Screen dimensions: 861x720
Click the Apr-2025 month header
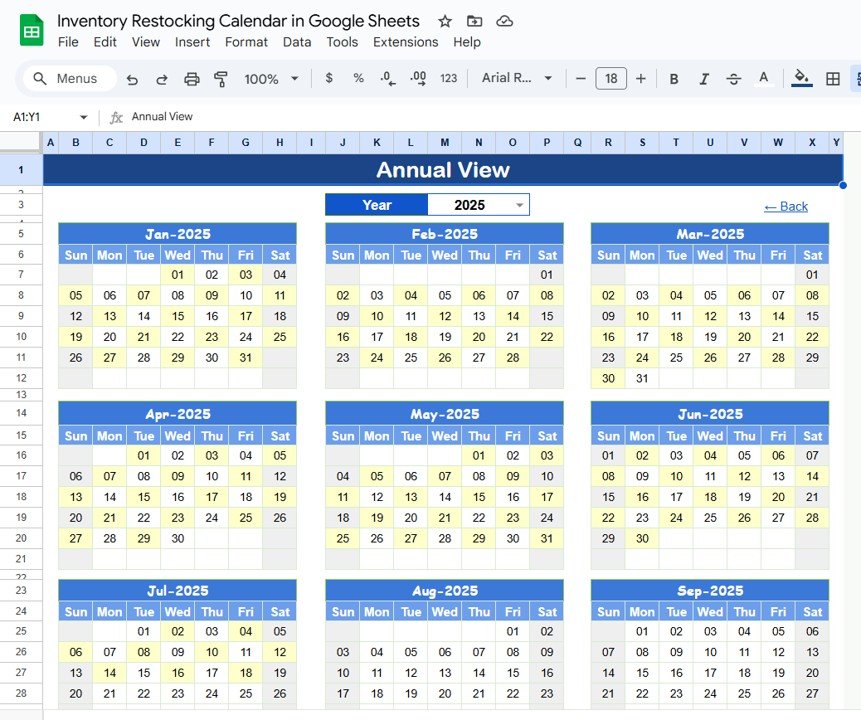tap(177, 414)
